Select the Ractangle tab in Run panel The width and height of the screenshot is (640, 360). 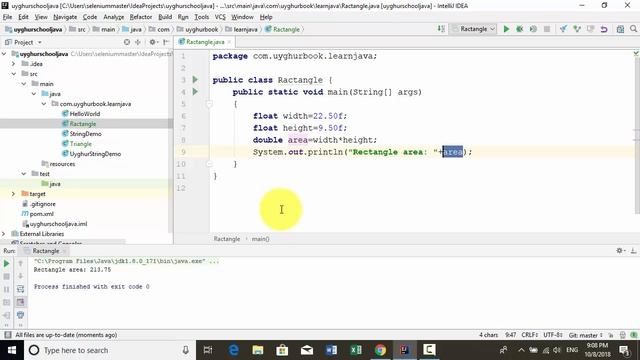[x=46, y=251]
